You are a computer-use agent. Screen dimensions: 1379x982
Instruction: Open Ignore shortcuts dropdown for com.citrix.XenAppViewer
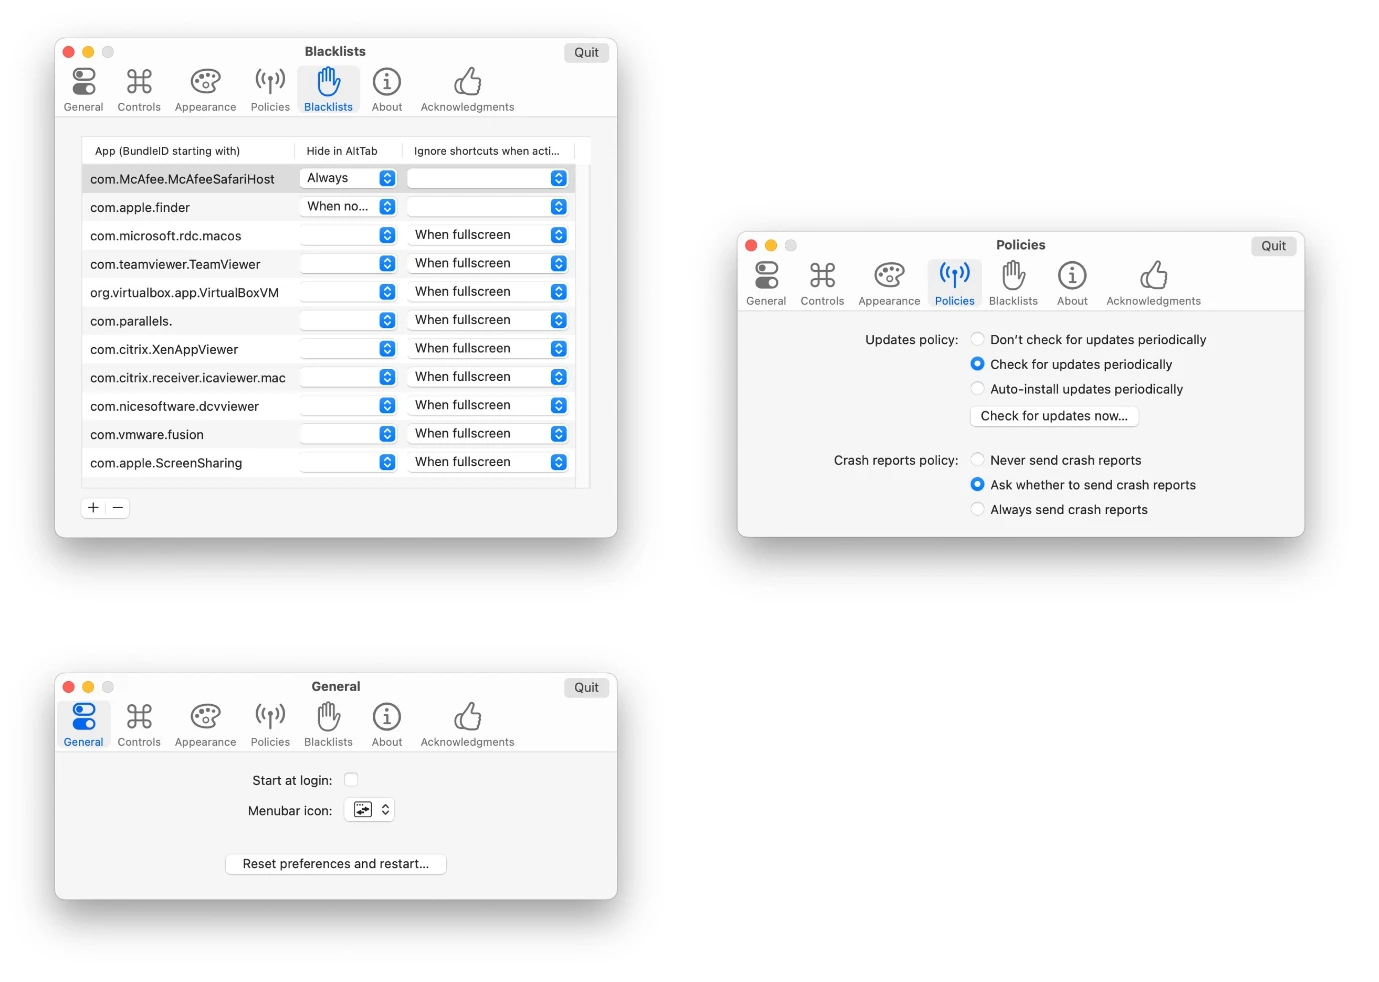coord(487,348)
